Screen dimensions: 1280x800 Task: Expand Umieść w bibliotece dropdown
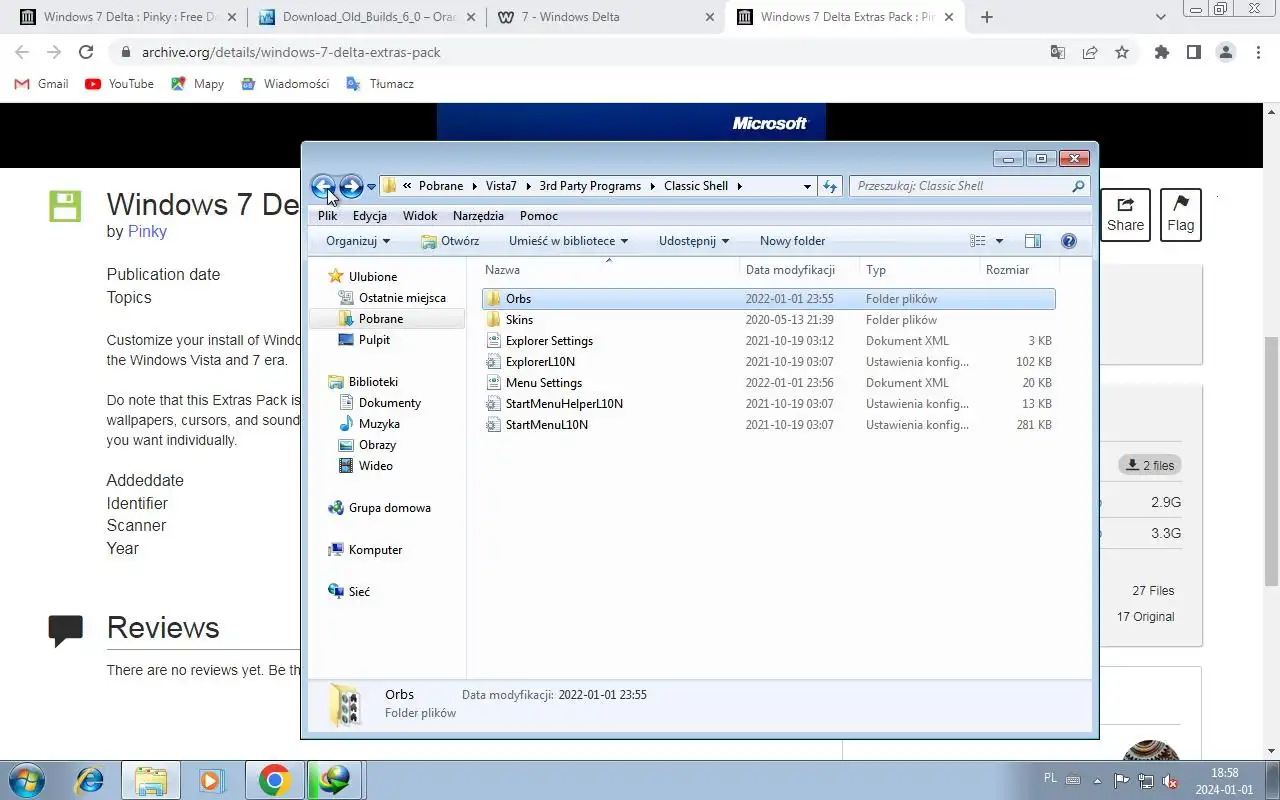point(568,241)
